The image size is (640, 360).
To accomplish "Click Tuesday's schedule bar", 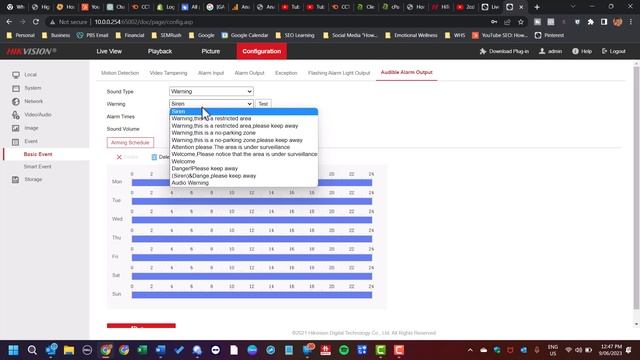I will click(252, 201).
